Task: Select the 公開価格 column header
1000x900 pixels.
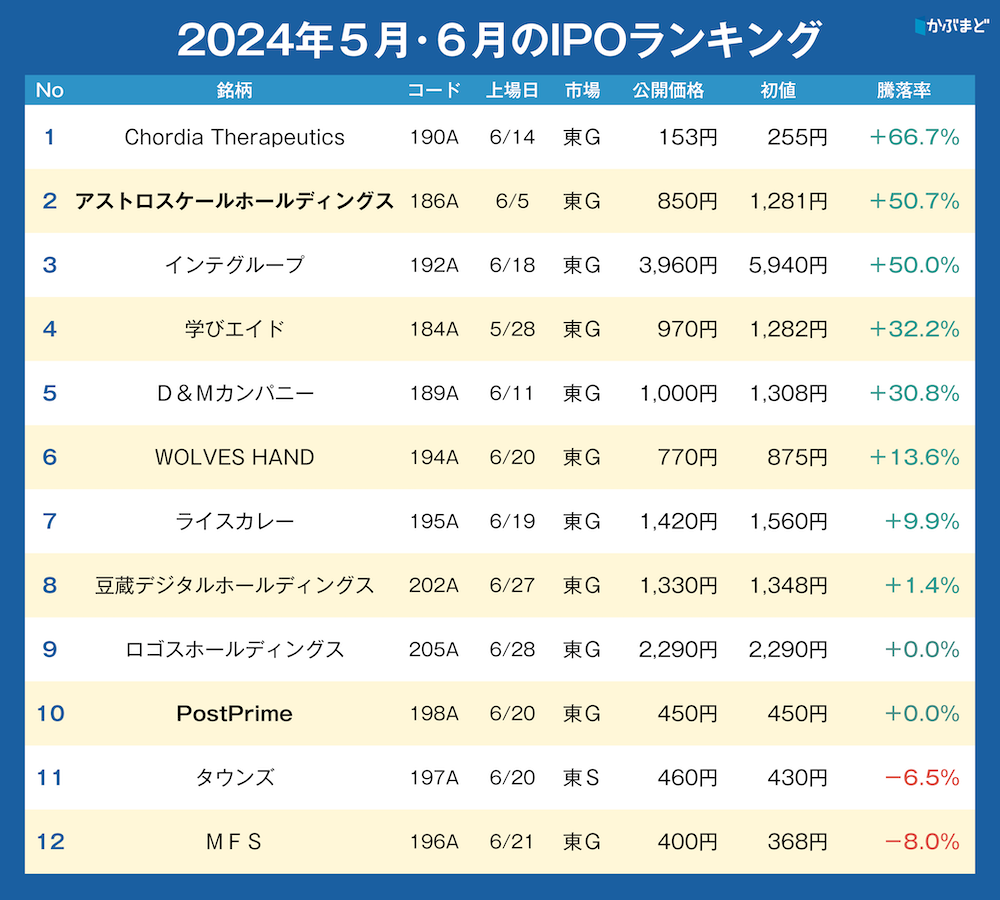Action: pyautogui.click(x=668, y=90)
